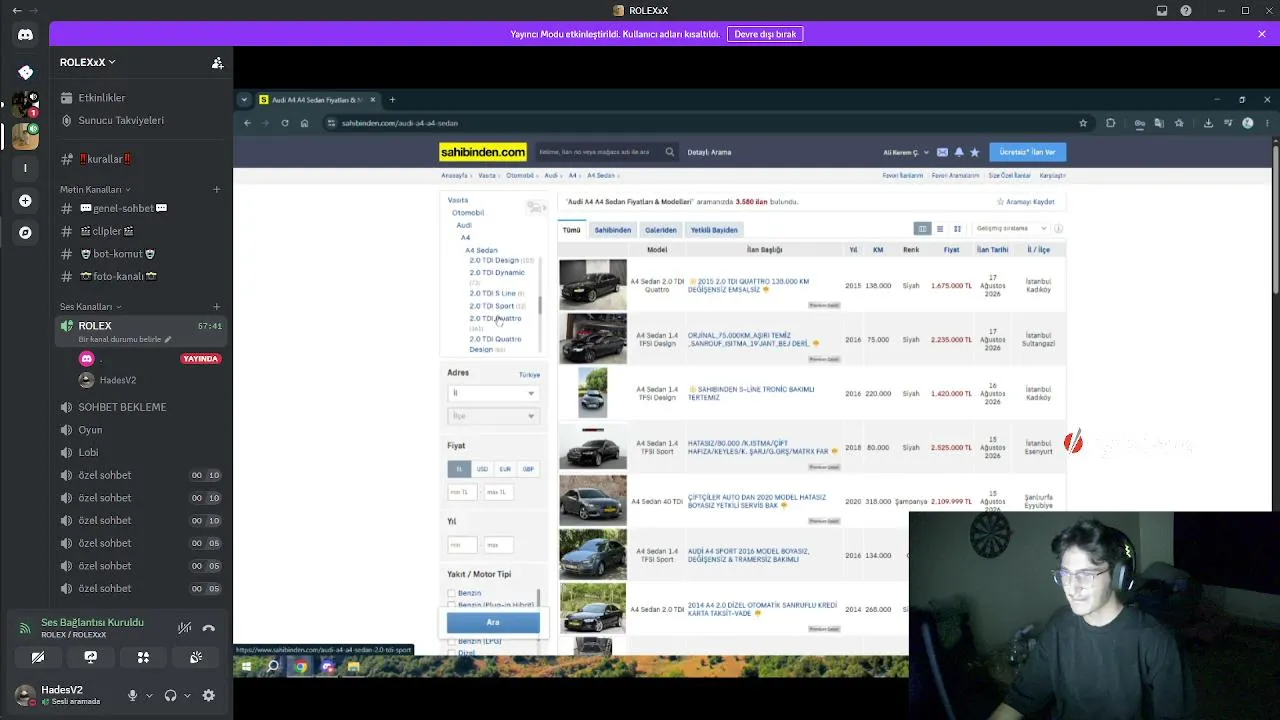The height and width of the screenshot is (720, 1280).
Task: Click the Ara search button in filters
Action: point(493,622)
